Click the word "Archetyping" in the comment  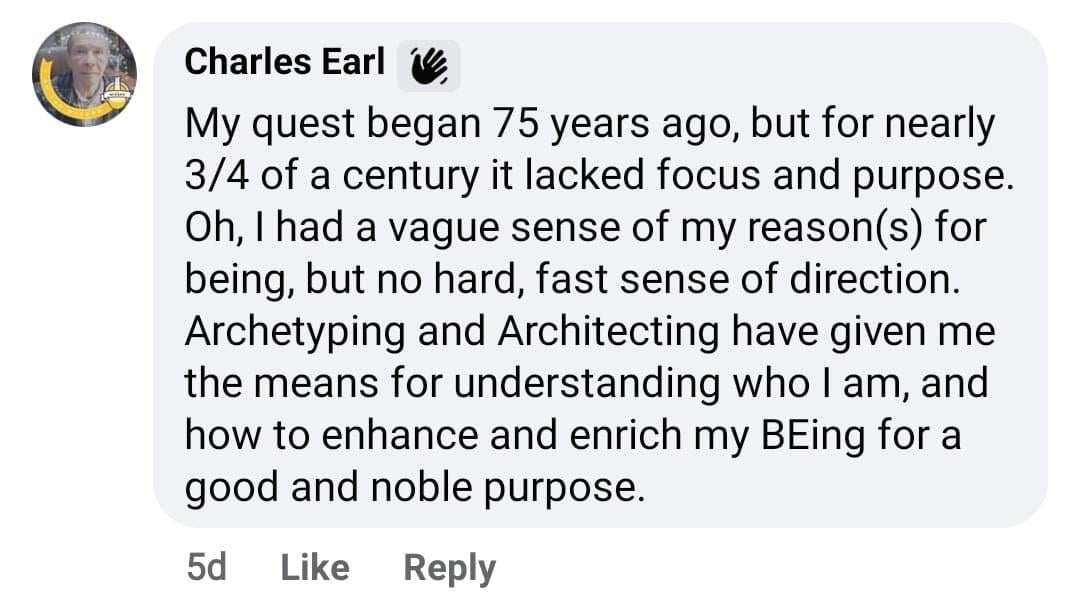[x=294, y=333]
